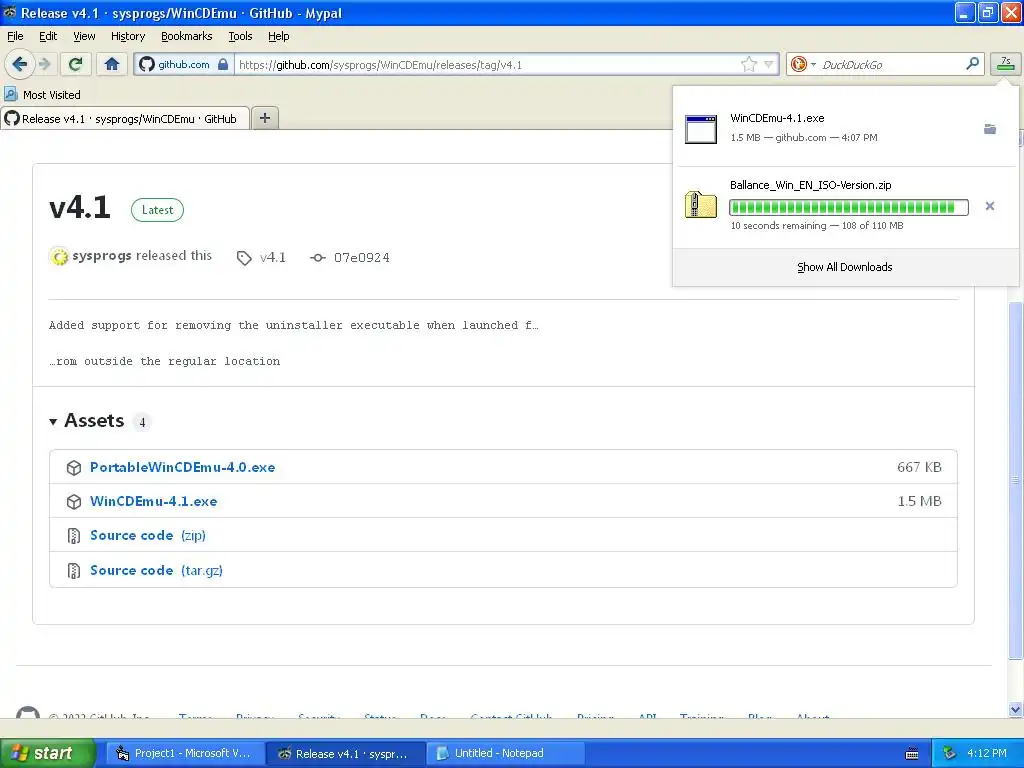1024x768 pixels.
Task: Download Source code (zip)
Action: coord(148,536)
